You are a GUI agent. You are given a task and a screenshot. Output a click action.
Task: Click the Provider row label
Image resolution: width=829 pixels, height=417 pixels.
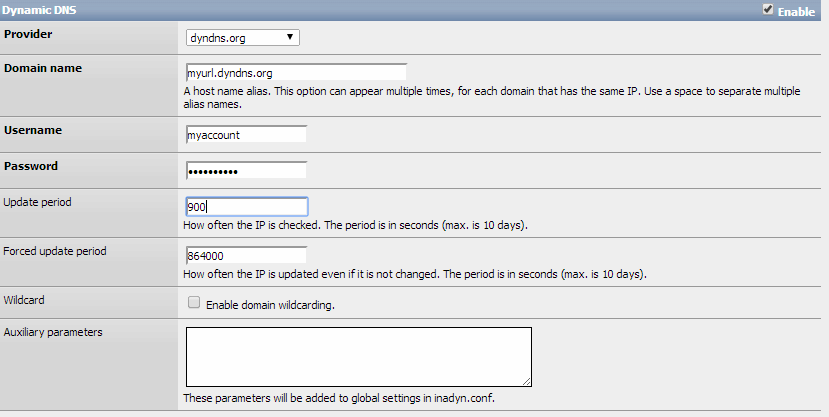pos(29,34)
